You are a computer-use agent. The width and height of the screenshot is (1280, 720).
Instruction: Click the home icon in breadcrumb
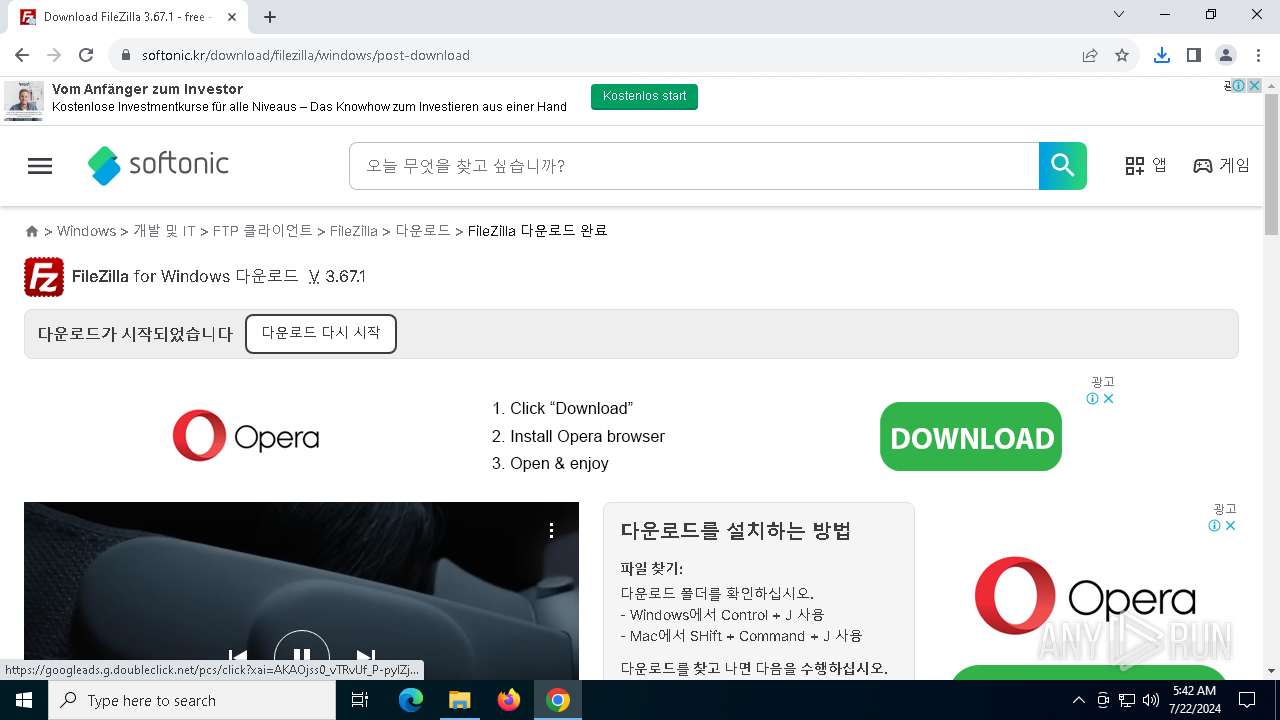click(x=32, y=231)
